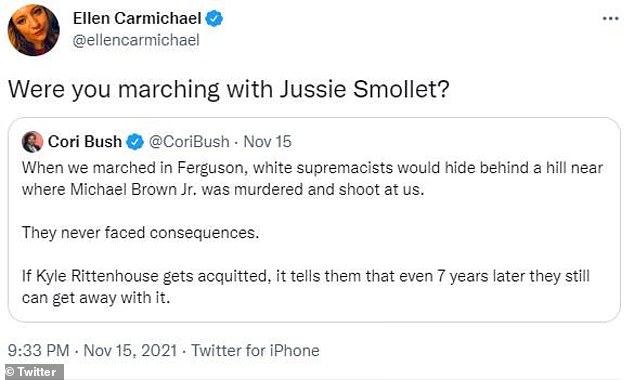
Task: Open the three-dot more options menu
Action: click(x=610, y=19)
